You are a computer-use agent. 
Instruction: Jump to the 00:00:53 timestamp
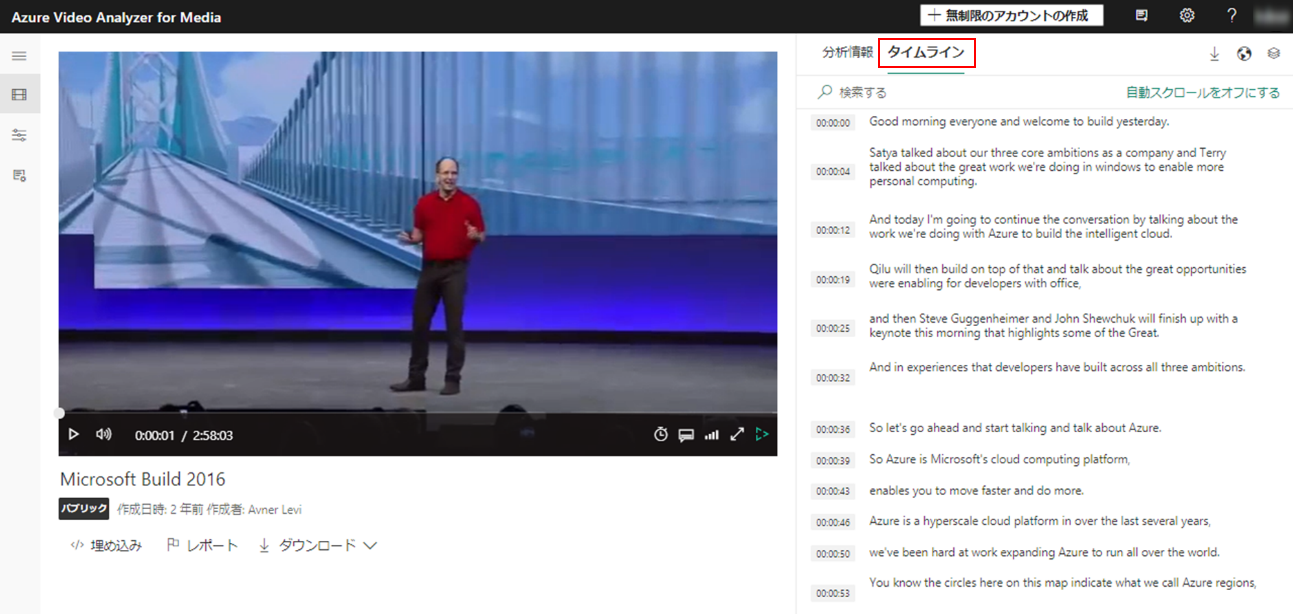(833, 594)
